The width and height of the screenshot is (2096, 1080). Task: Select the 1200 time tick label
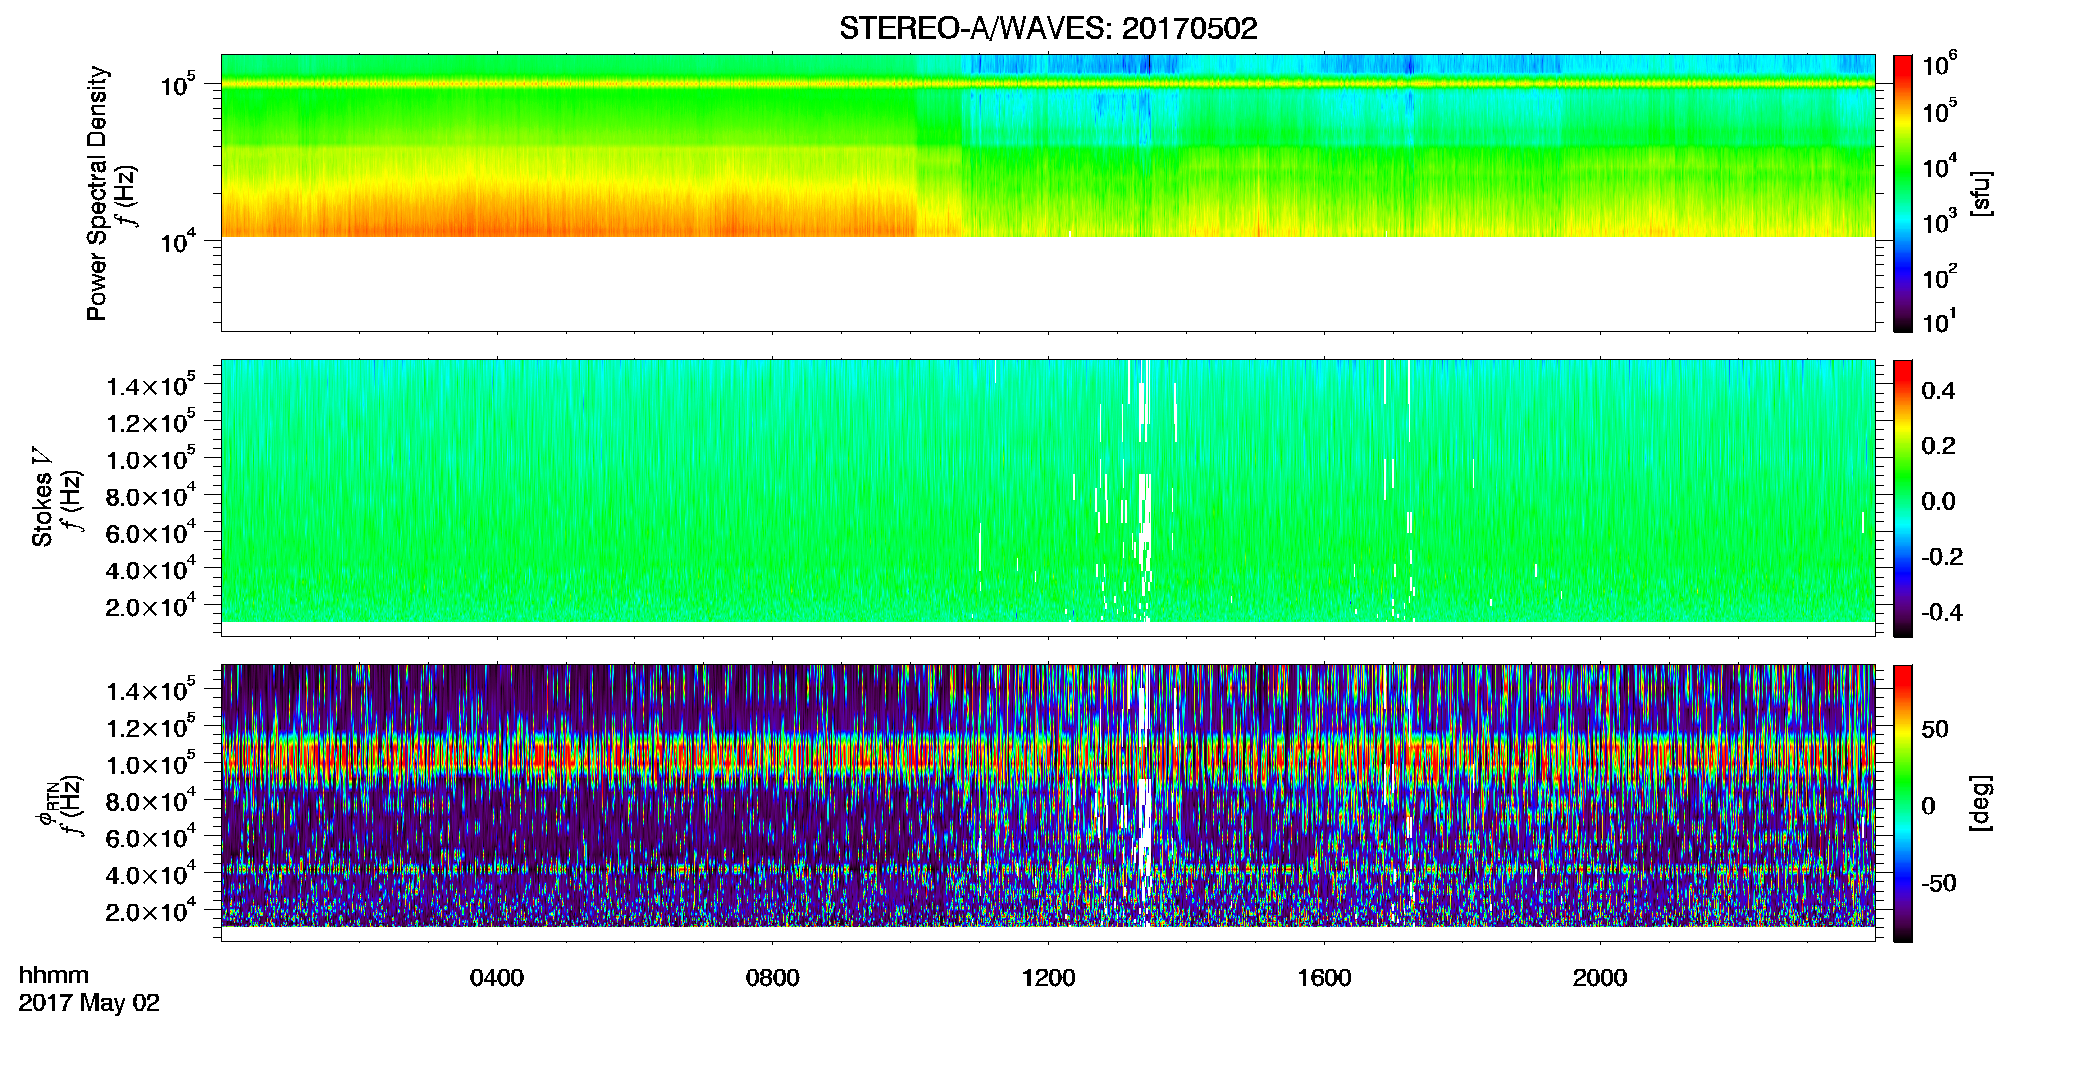(x=1048, y=978)
